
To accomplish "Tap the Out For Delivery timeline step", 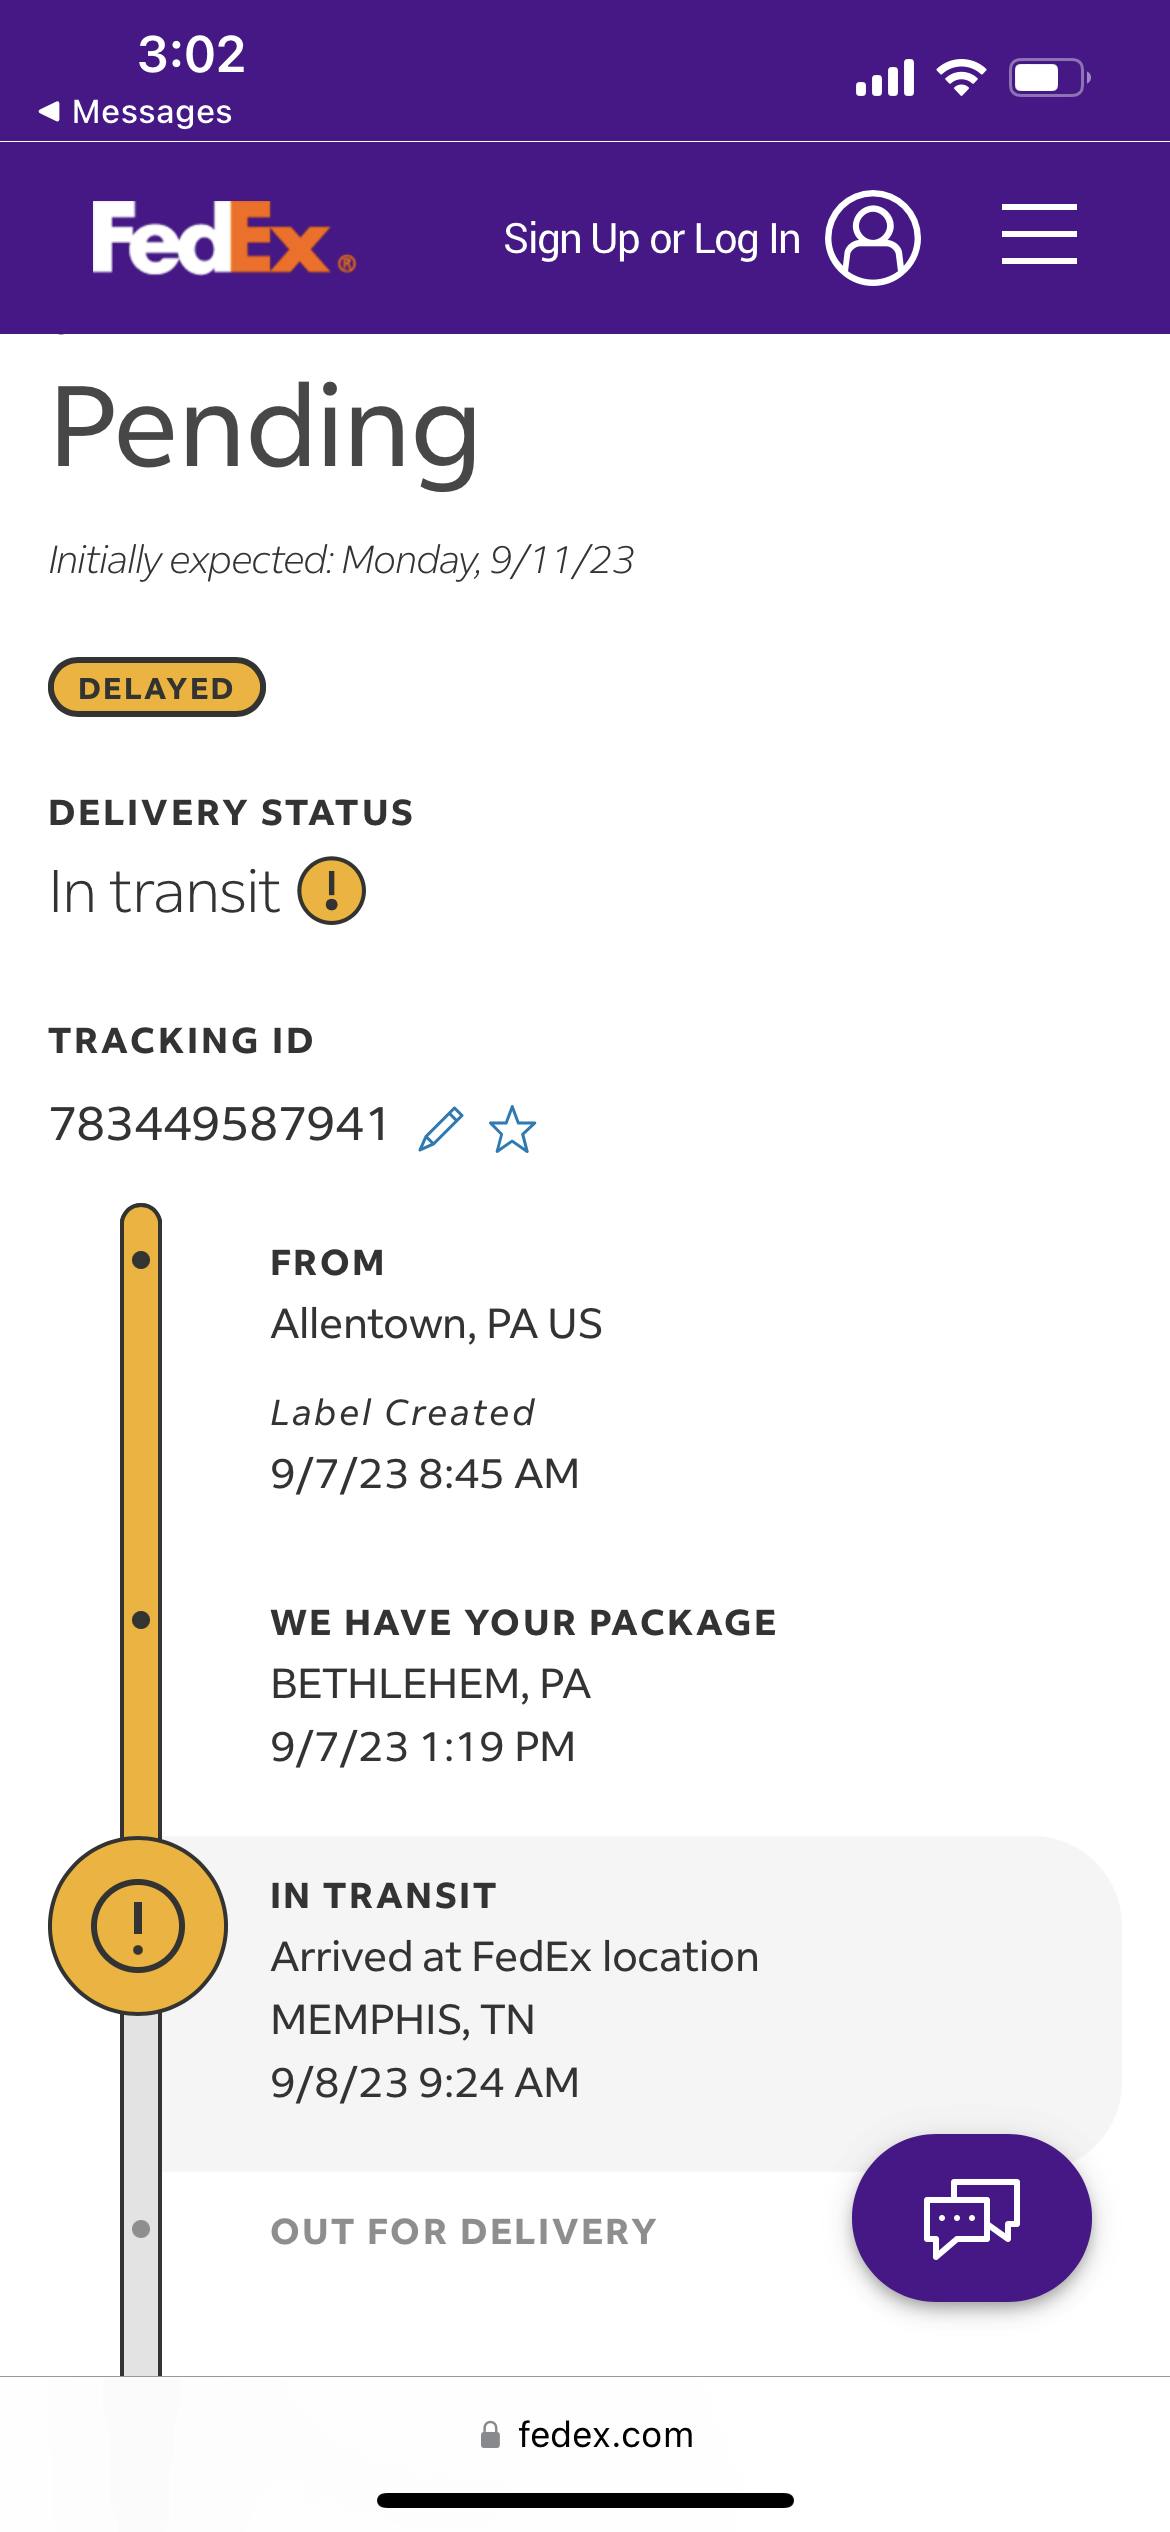I will (x=463, y=2231).
